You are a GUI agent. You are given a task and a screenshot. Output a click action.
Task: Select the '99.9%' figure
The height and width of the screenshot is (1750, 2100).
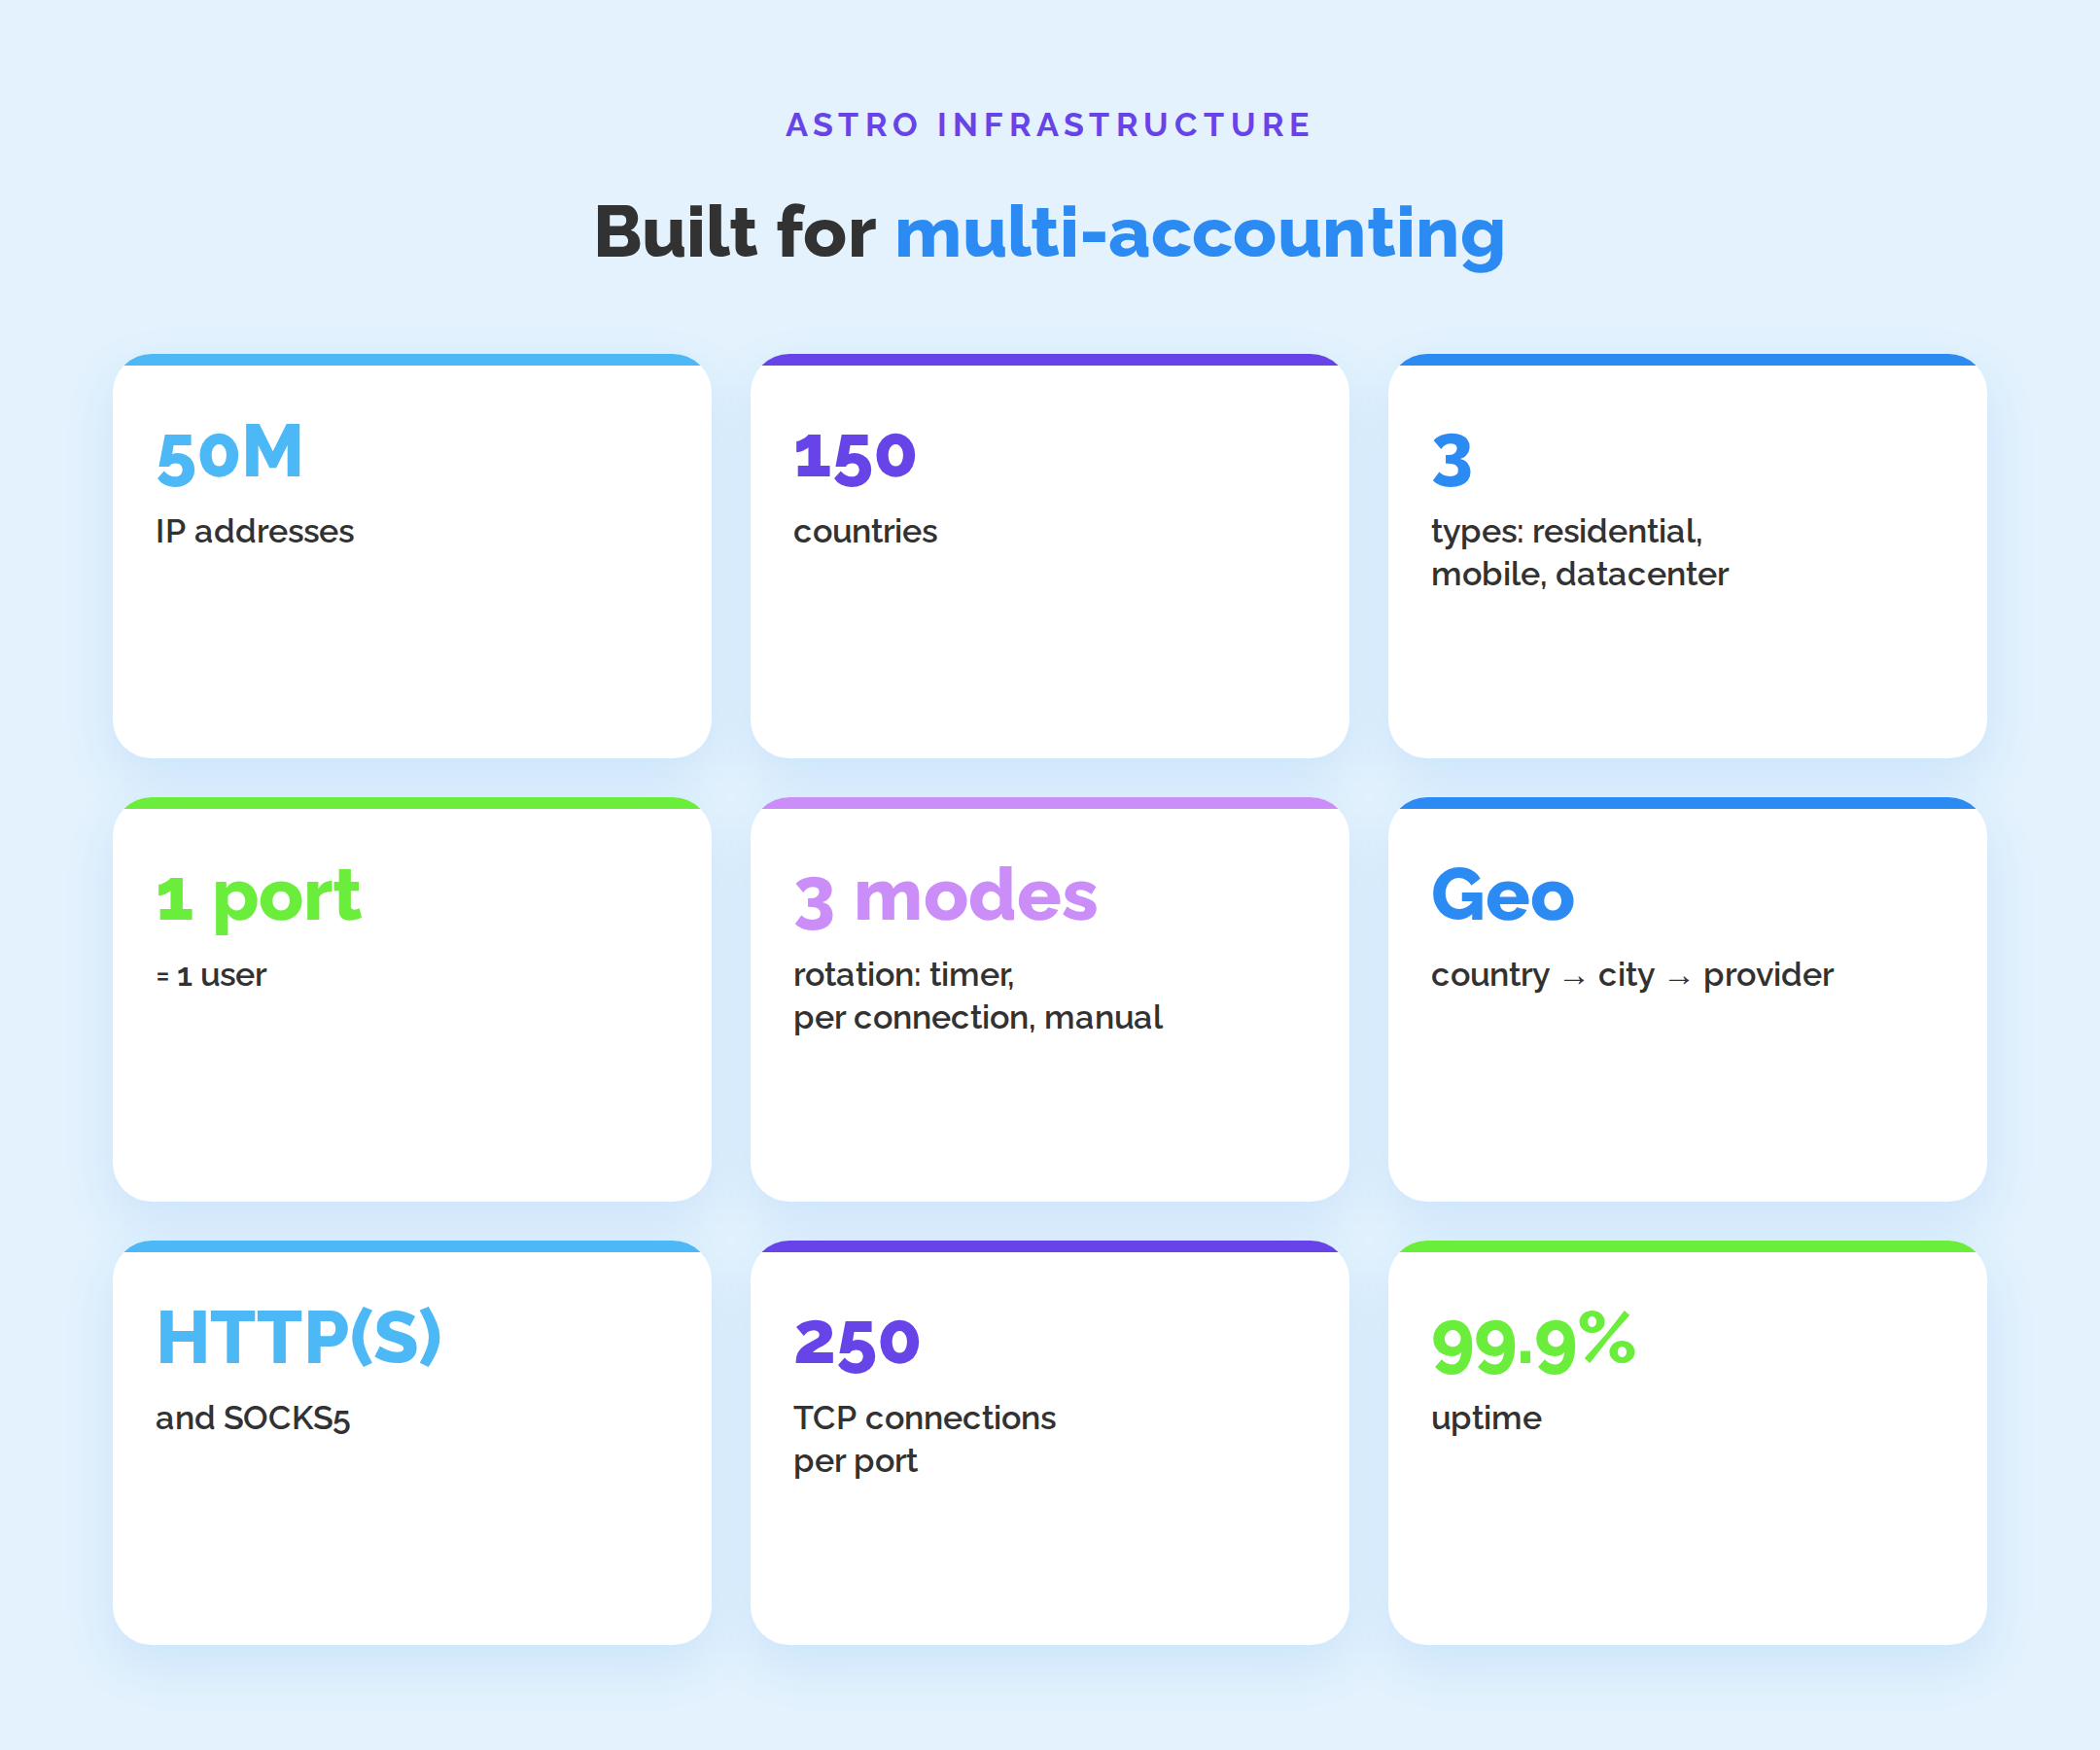(1533, 1342)
